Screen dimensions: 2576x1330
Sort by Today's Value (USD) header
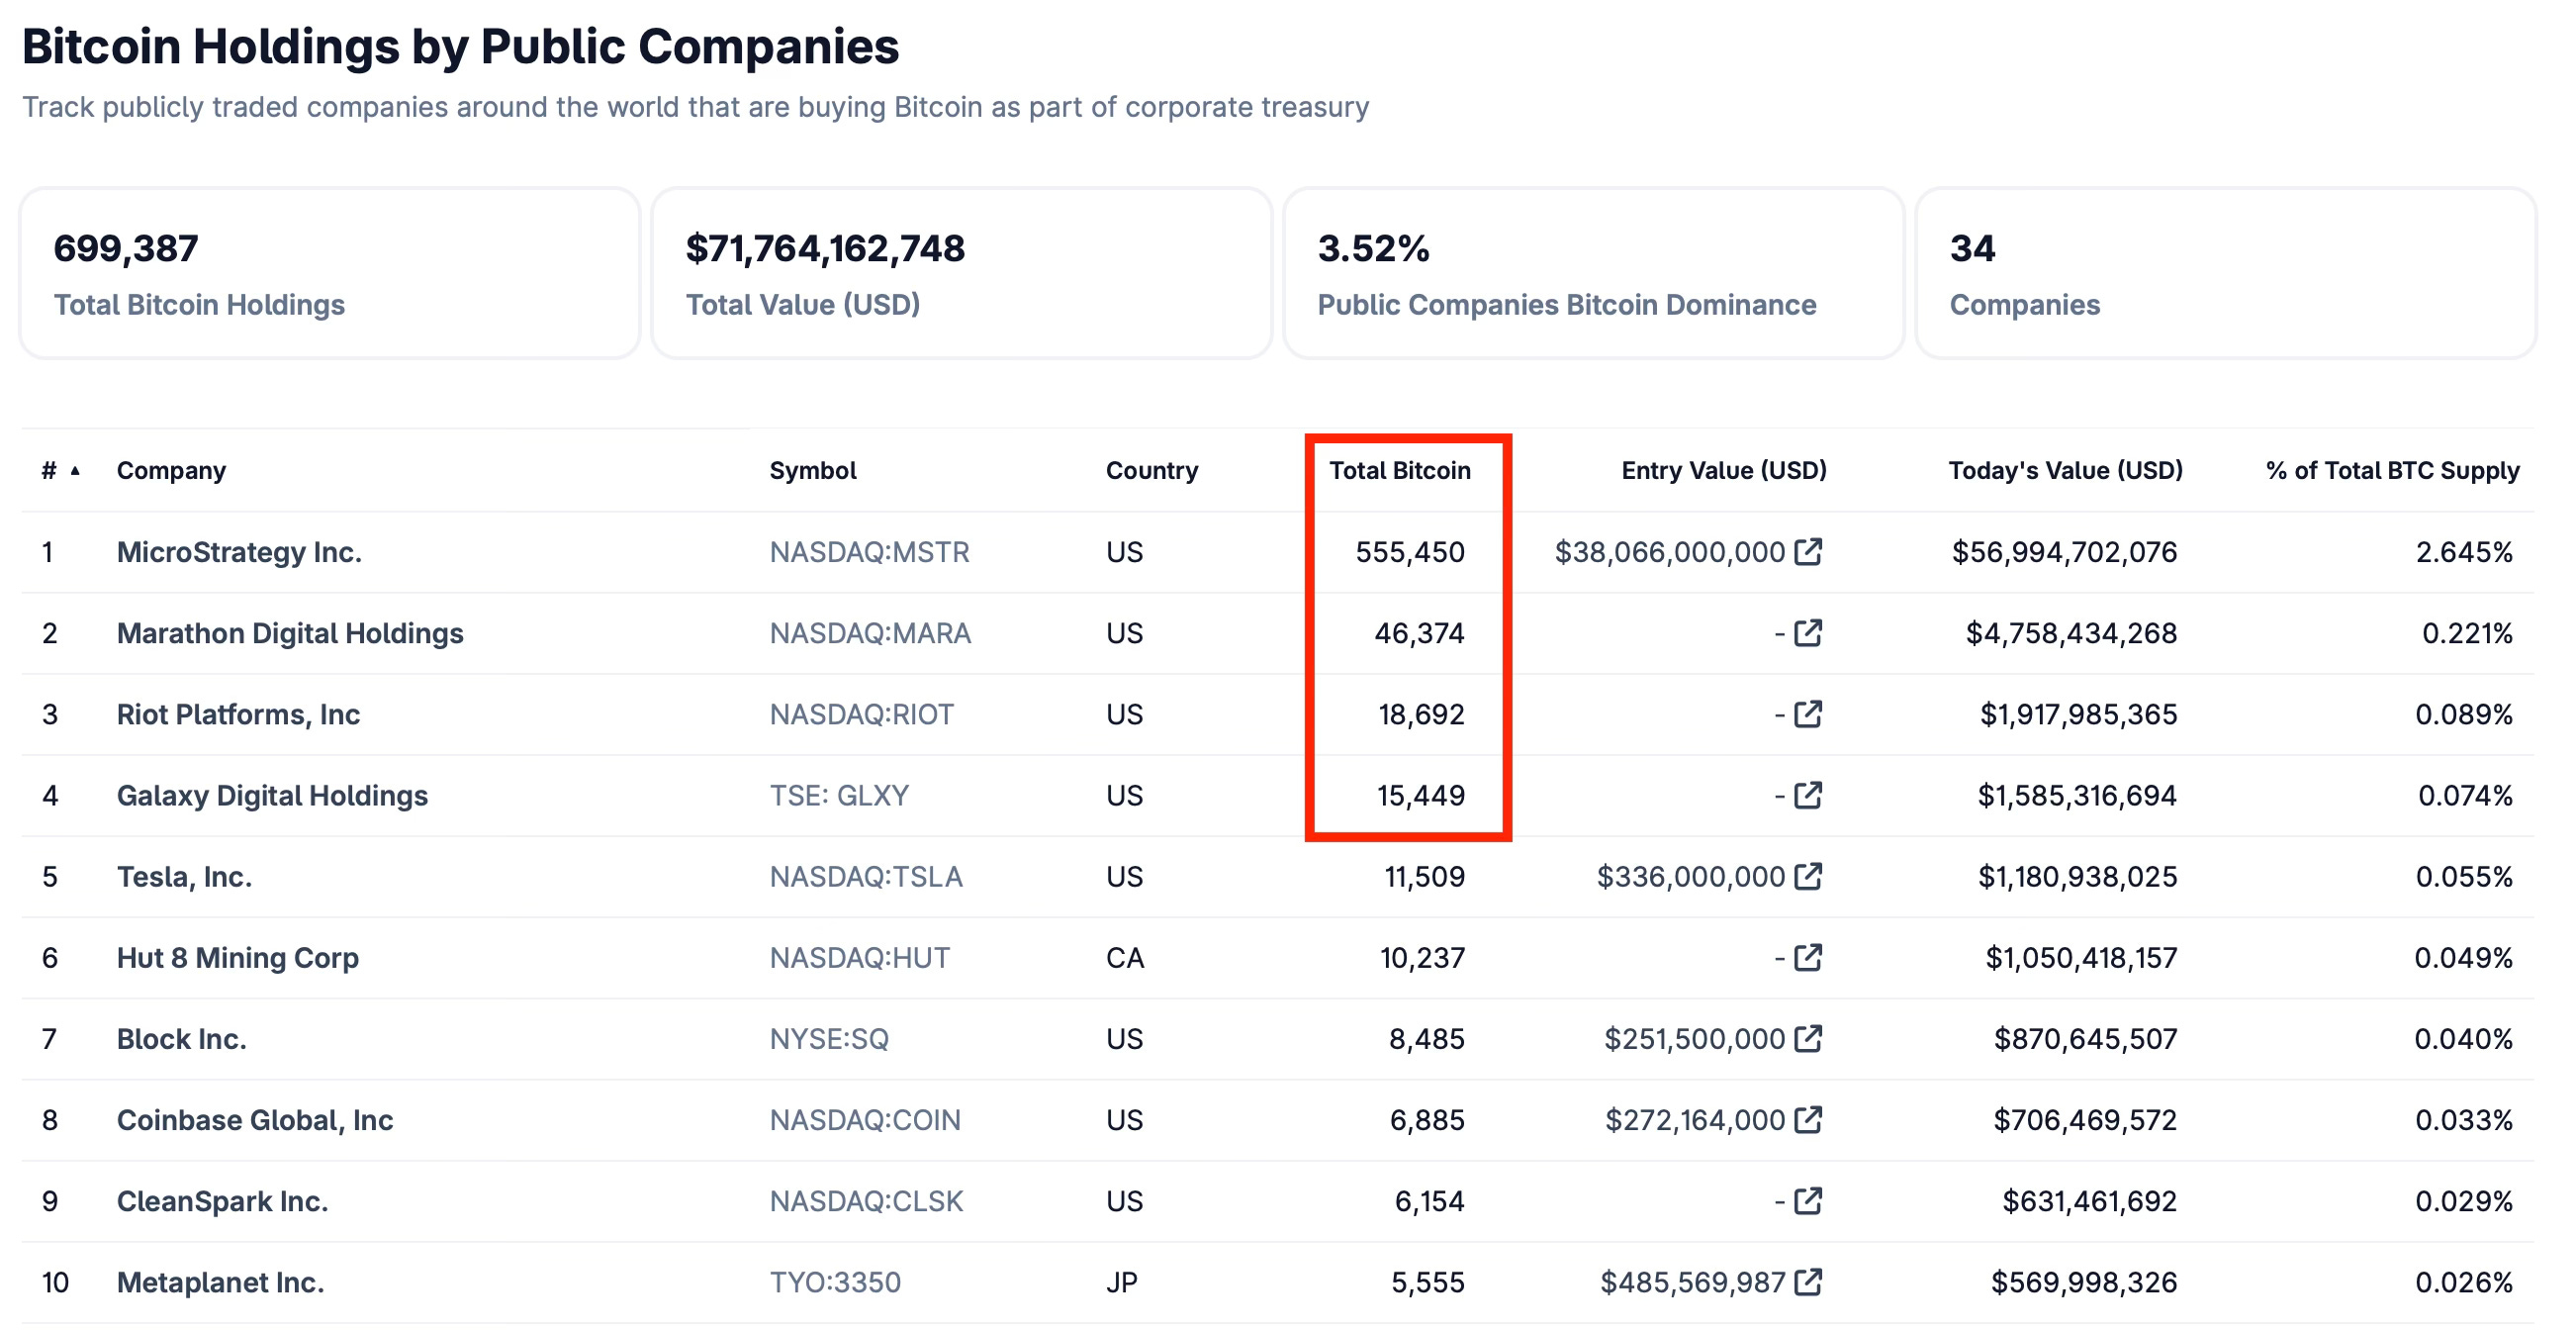click(x=2065, y=470)
